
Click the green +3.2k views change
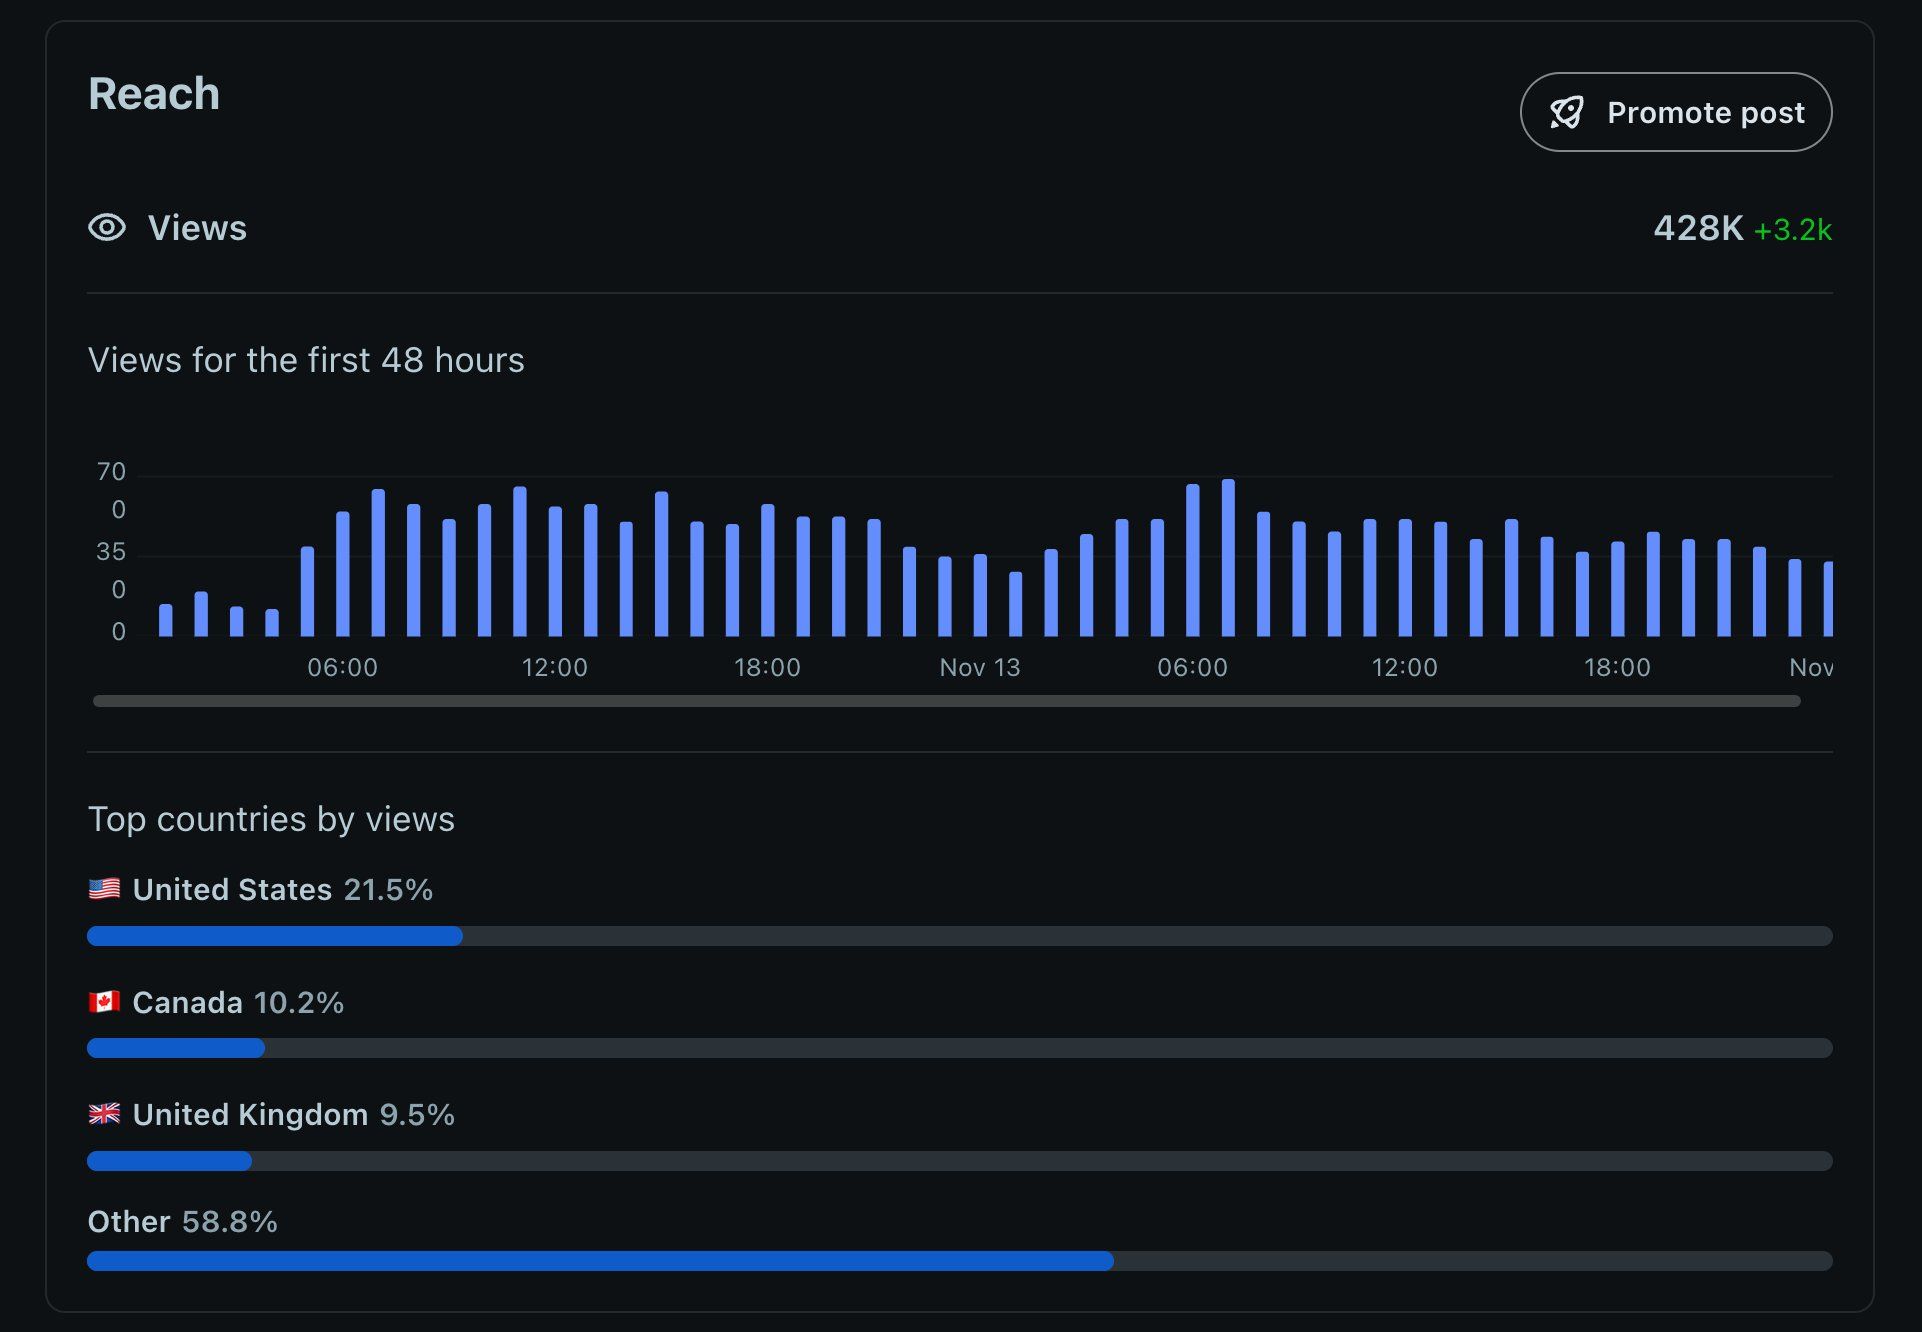pos(1792,231)
